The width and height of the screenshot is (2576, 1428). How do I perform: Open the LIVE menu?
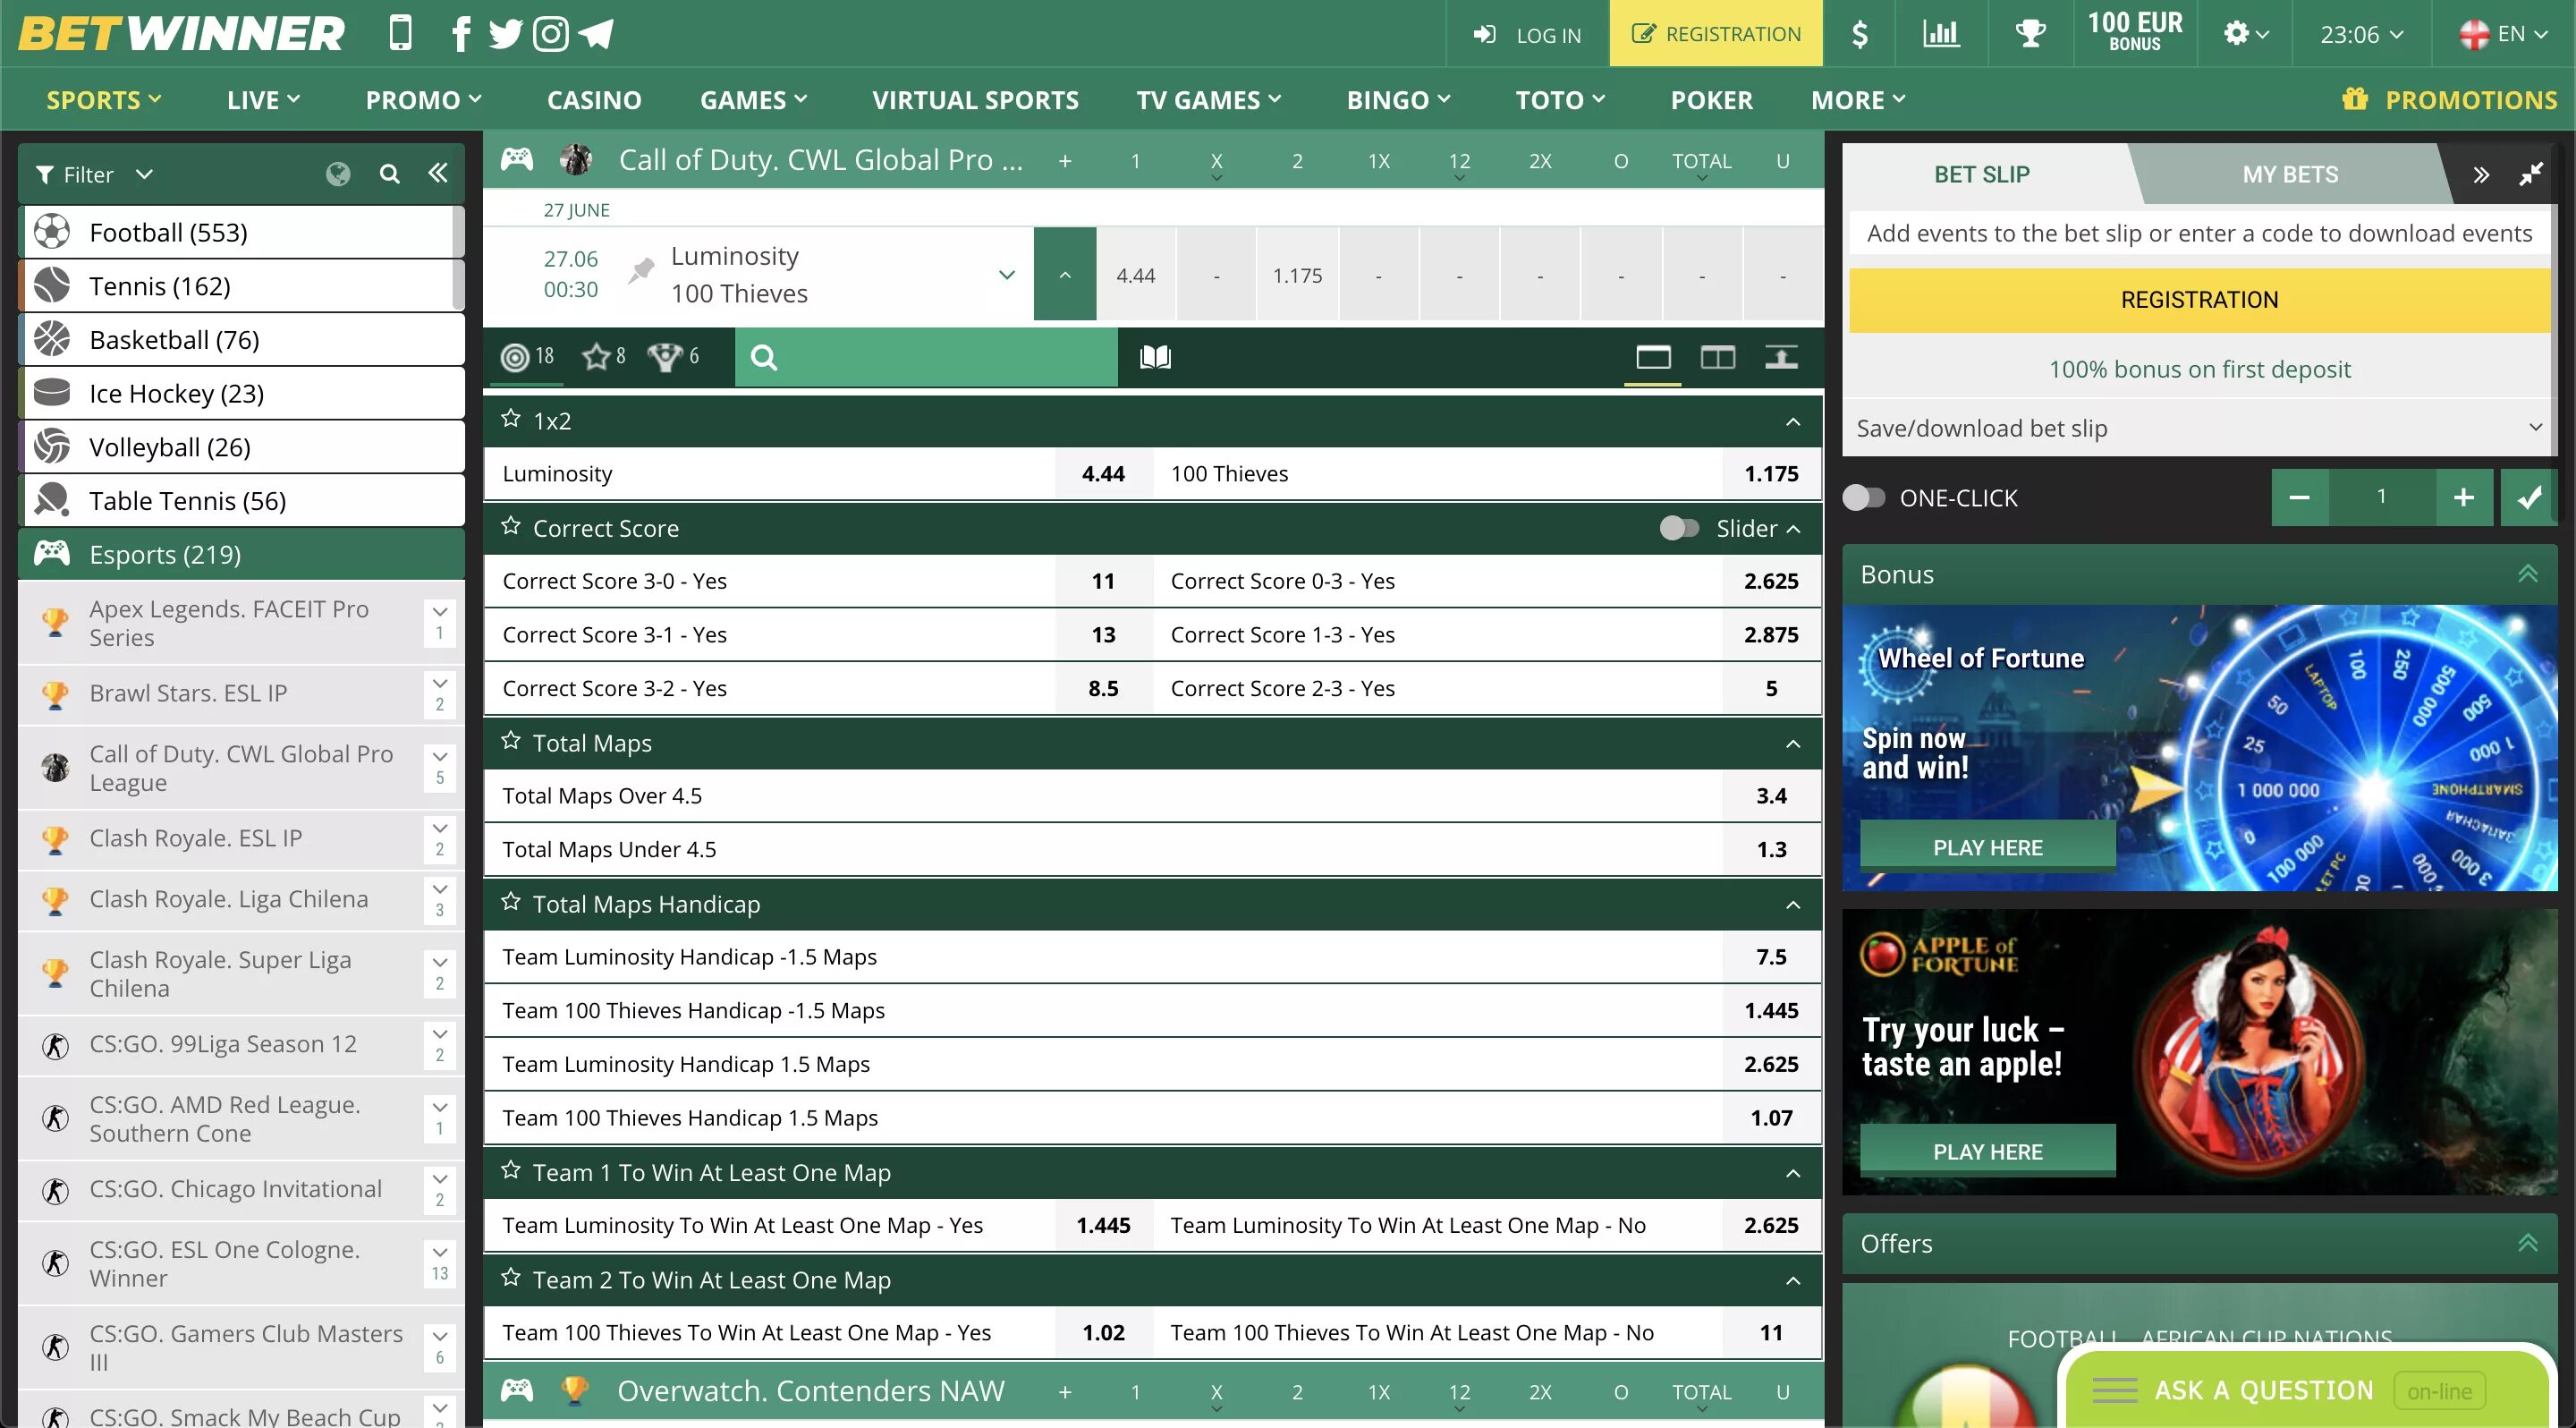[263, 100]
